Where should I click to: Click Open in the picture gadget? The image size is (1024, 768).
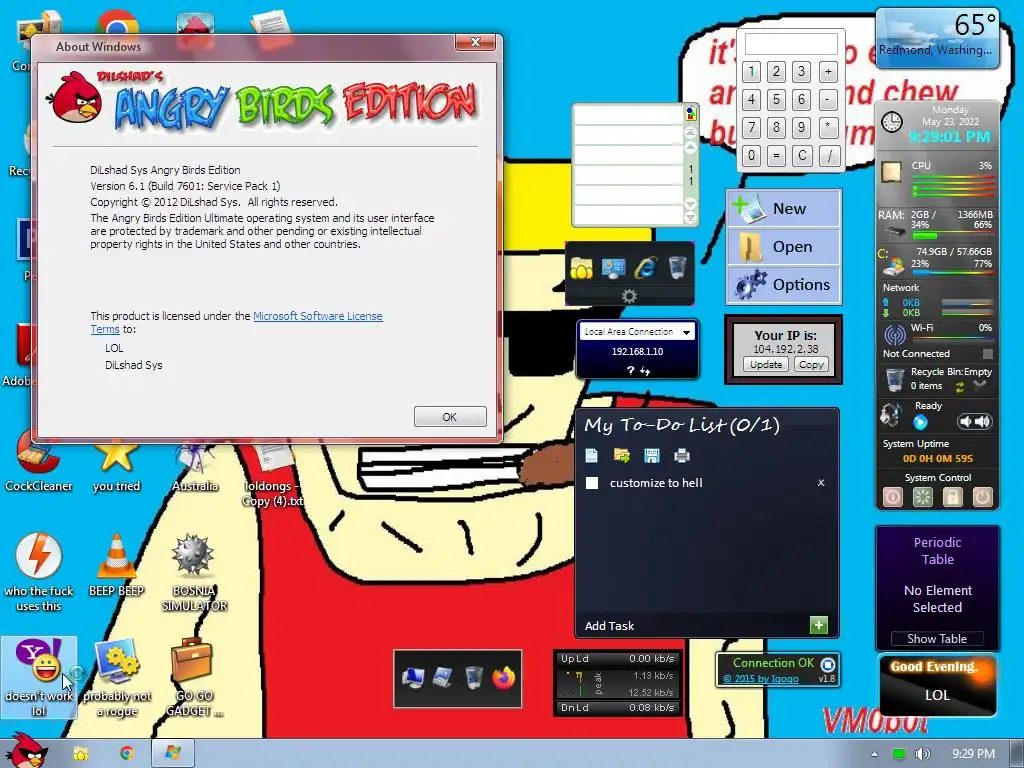tap(784, 247)
